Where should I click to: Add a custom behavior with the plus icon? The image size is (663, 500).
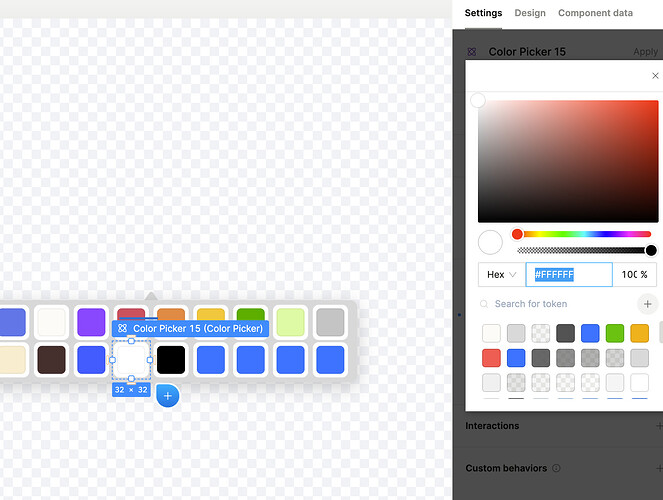pos(659,468)
